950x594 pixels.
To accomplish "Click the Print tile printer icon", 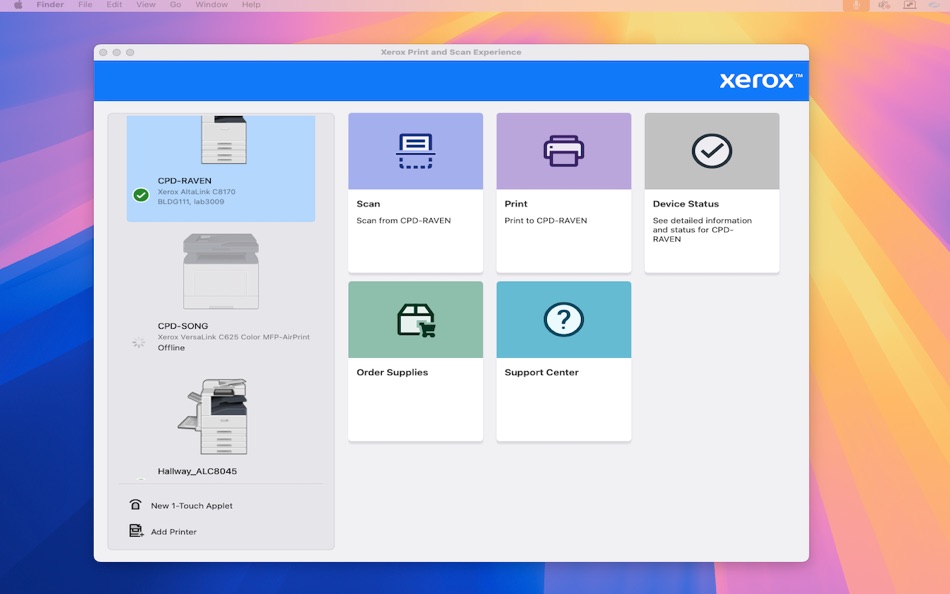I will pyautogui.click(x=563, y=151).
